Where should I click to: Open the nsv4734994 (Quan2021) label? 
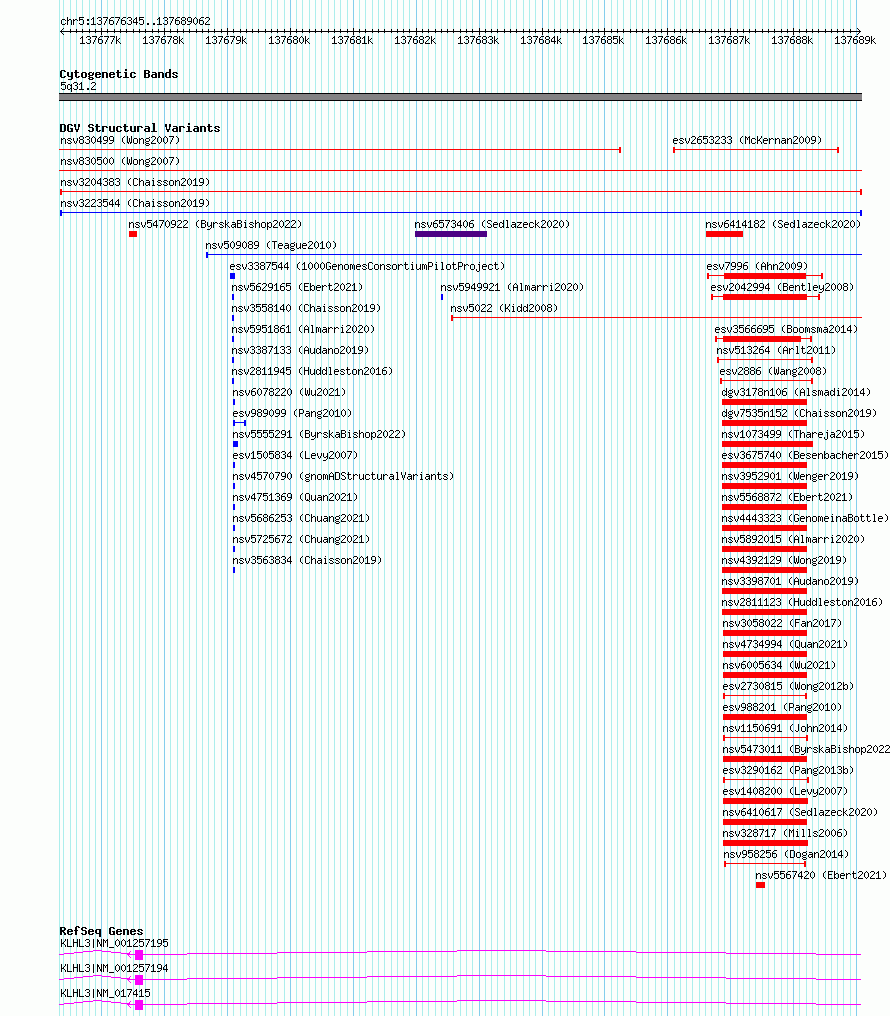tap(785, 644)
